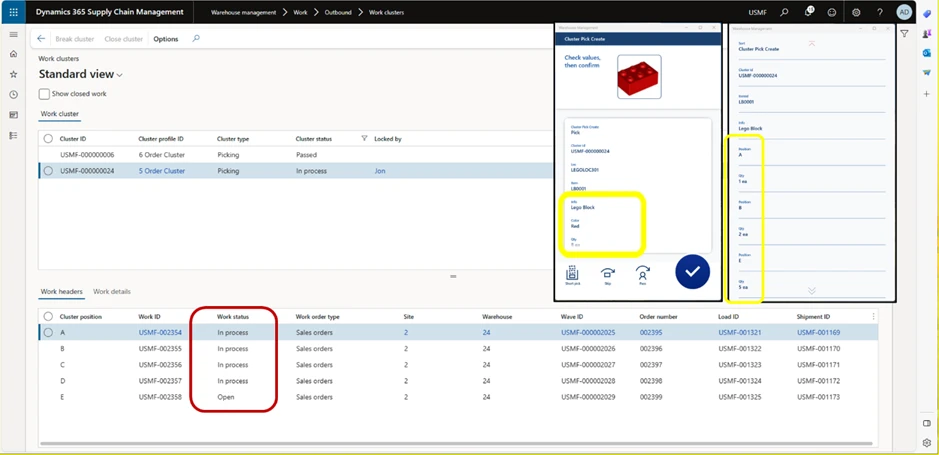Open Options tab in action pane
The width and height of the screenshot is (939, 455).
coord(166,39)
